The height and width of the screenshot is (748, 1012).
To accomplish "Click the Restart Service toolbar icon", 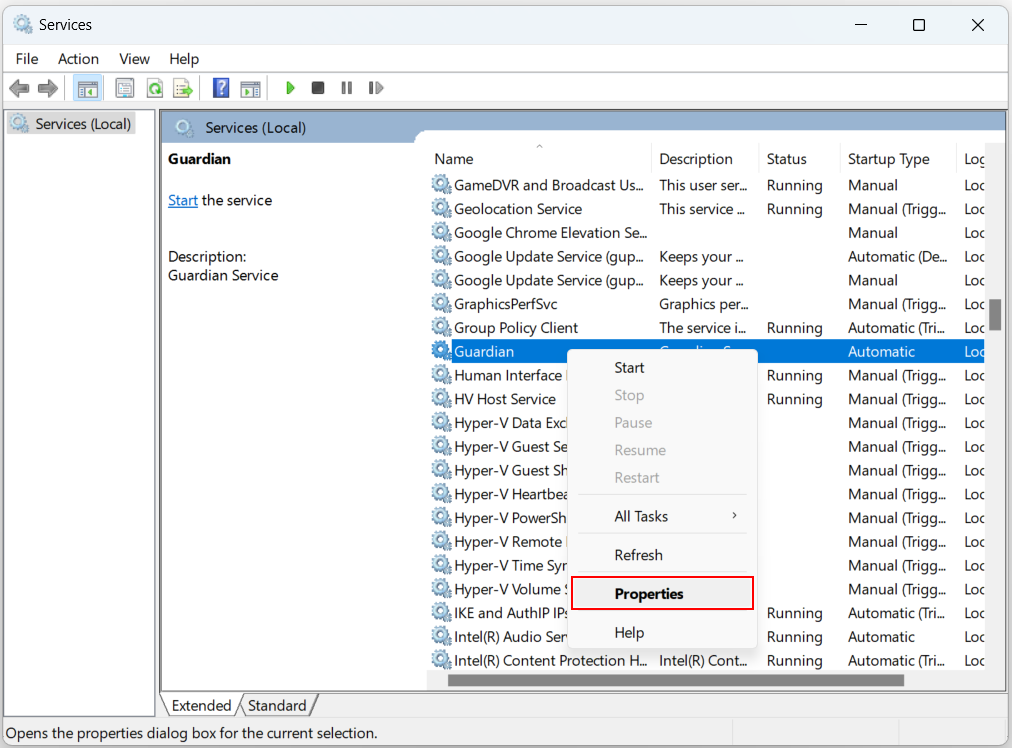I will (376, 88).
